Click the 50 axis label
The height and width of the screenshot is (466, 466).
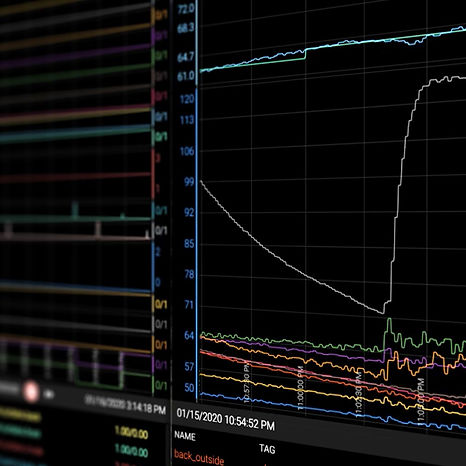[x=189, y=388]
